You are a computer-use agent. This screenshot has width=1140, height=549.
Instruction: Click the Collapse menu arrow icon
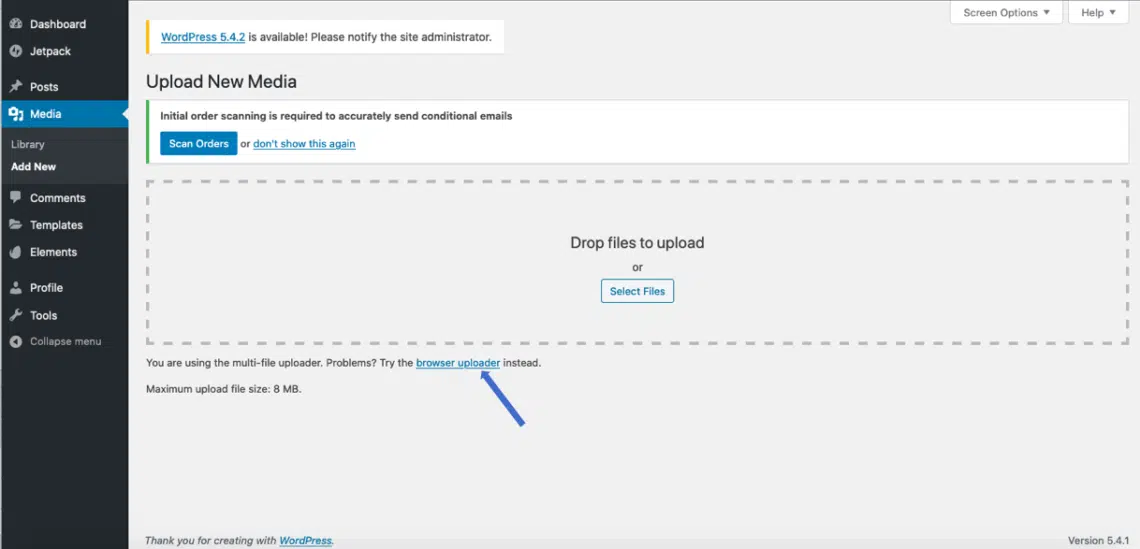[x=15, y=342]
